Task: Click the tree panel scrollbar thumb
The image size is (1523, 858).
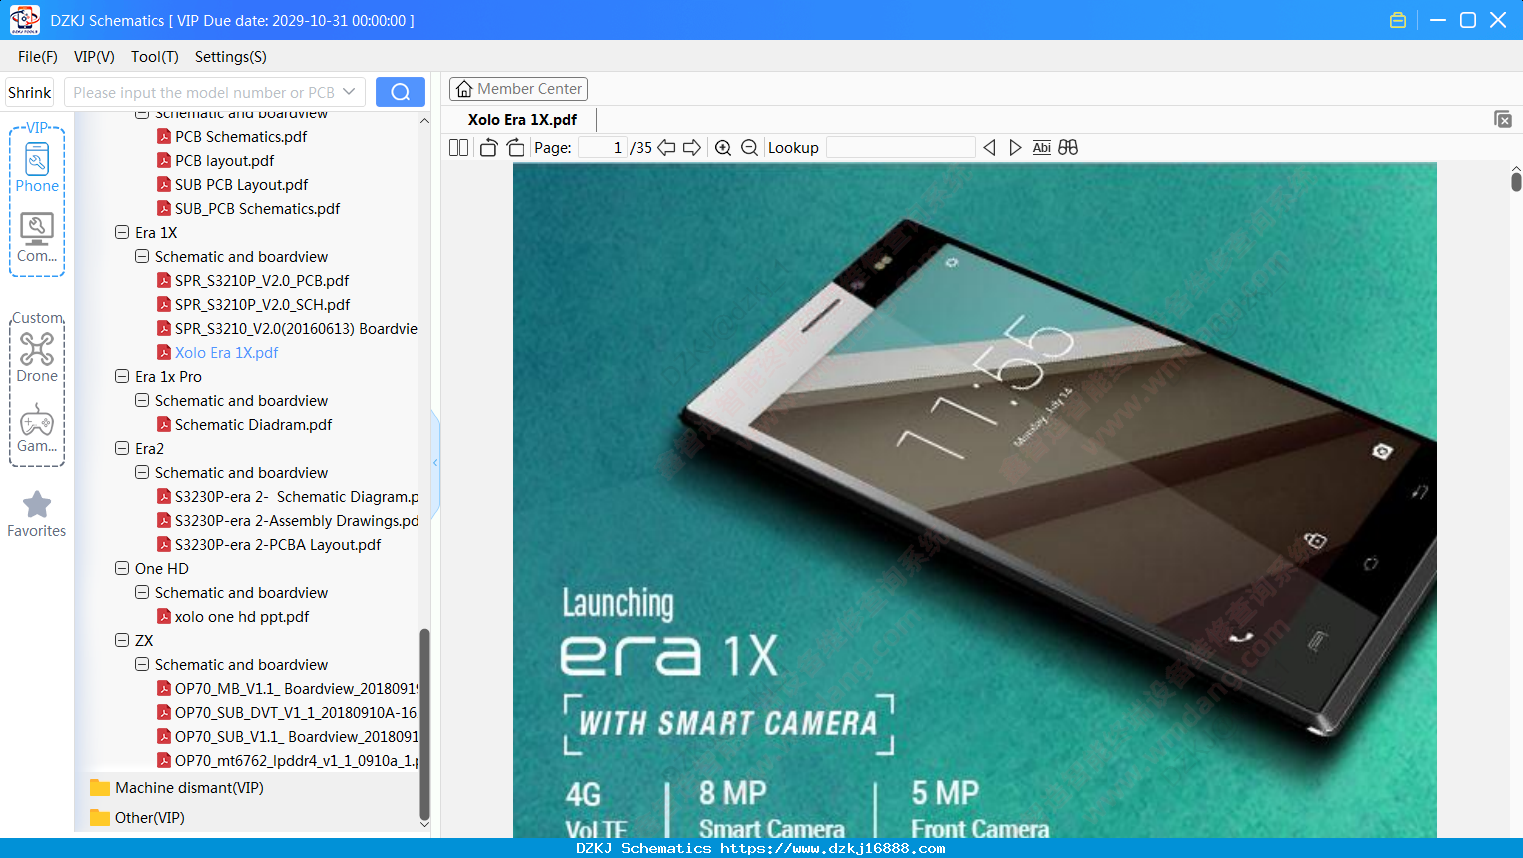Action: pyautogui.click(x=424, y=725)
